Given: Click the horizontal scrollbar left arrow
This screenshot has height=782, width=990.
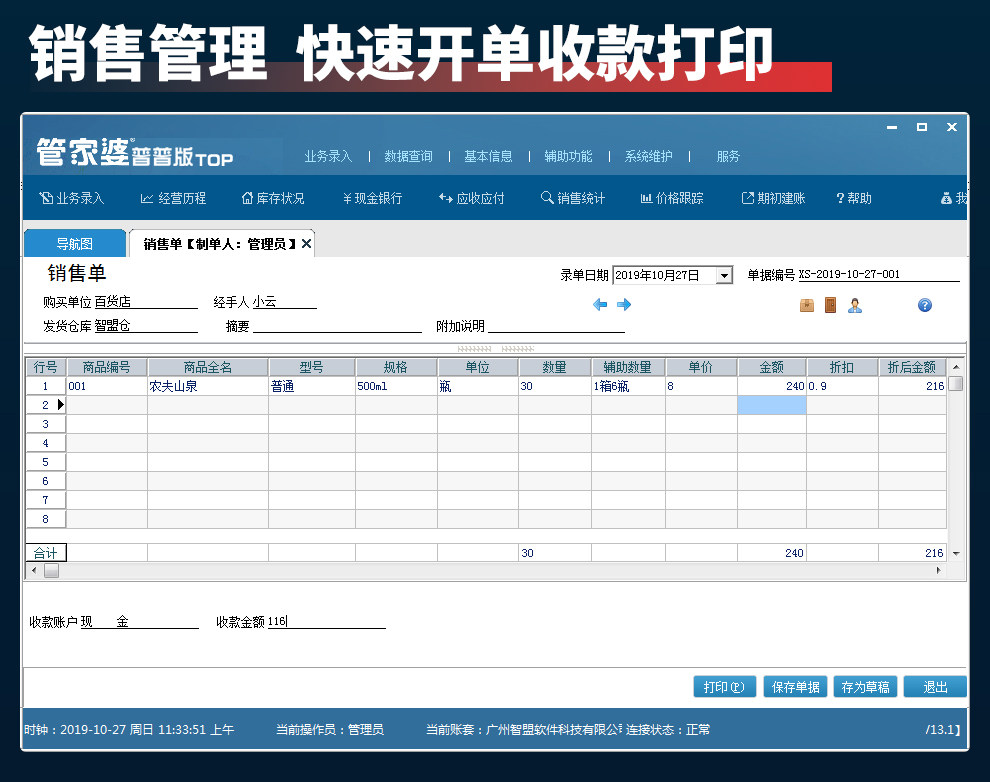Looking at the screenshot, I should pyautogui.click(x=34, y=571).
